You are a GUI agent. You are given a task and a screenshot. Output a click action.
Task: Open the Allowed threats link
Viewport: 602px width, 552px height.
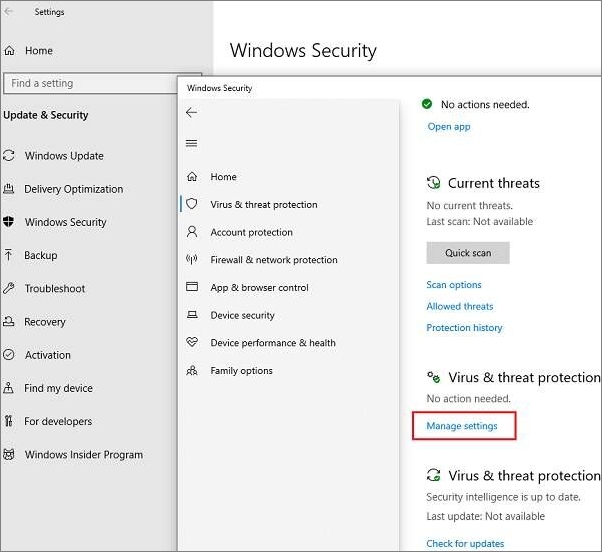[x=460, y=306]
